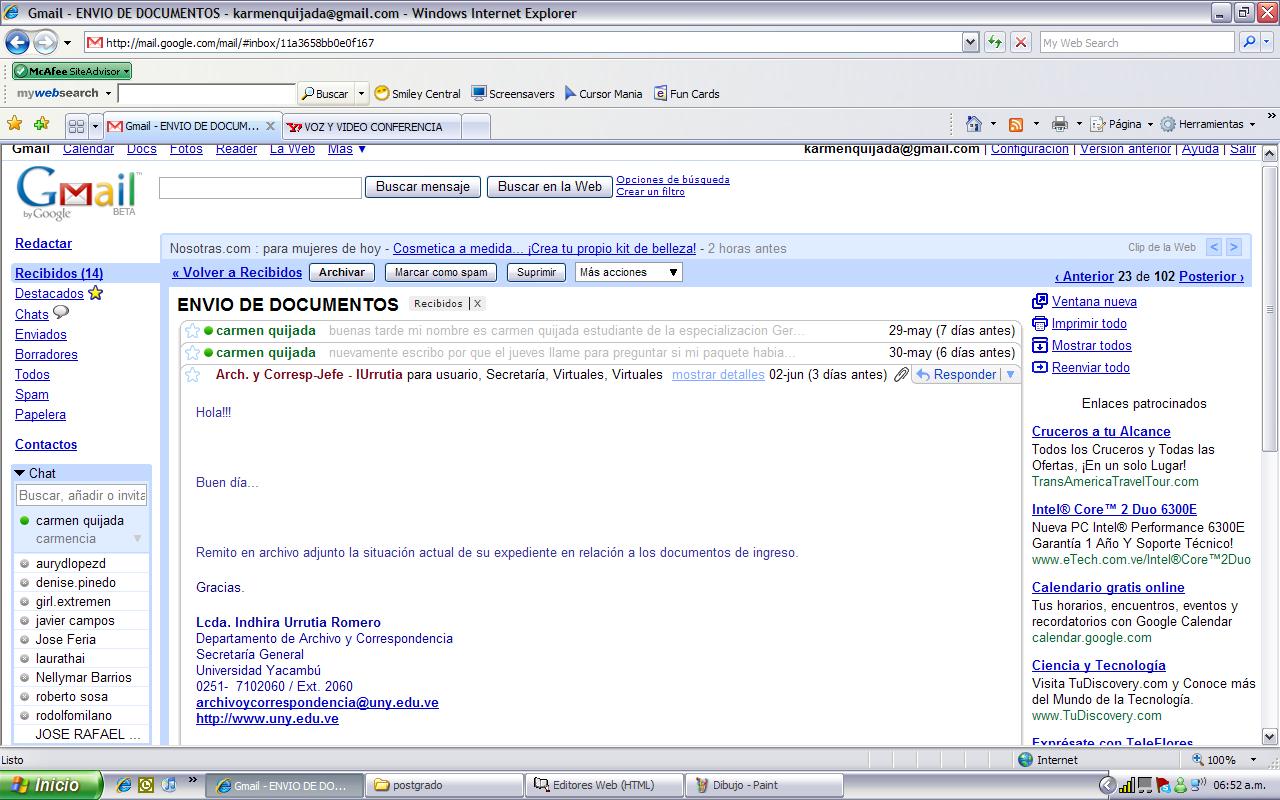This screenshot has width=1280, height=800.
Task: Click the IE Back navigation arrow
Action: pos(17,42)
